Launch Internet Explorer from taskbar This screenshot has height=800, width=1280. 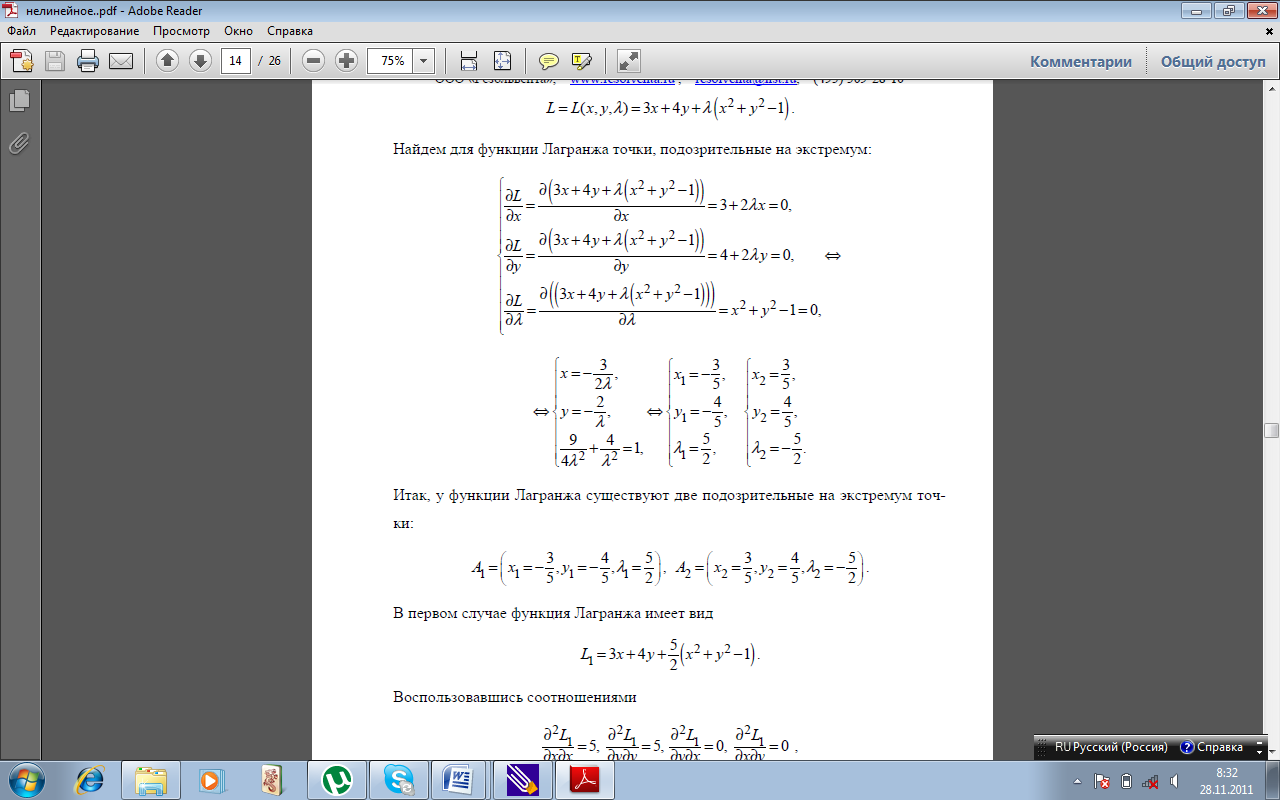pos(90,779)
